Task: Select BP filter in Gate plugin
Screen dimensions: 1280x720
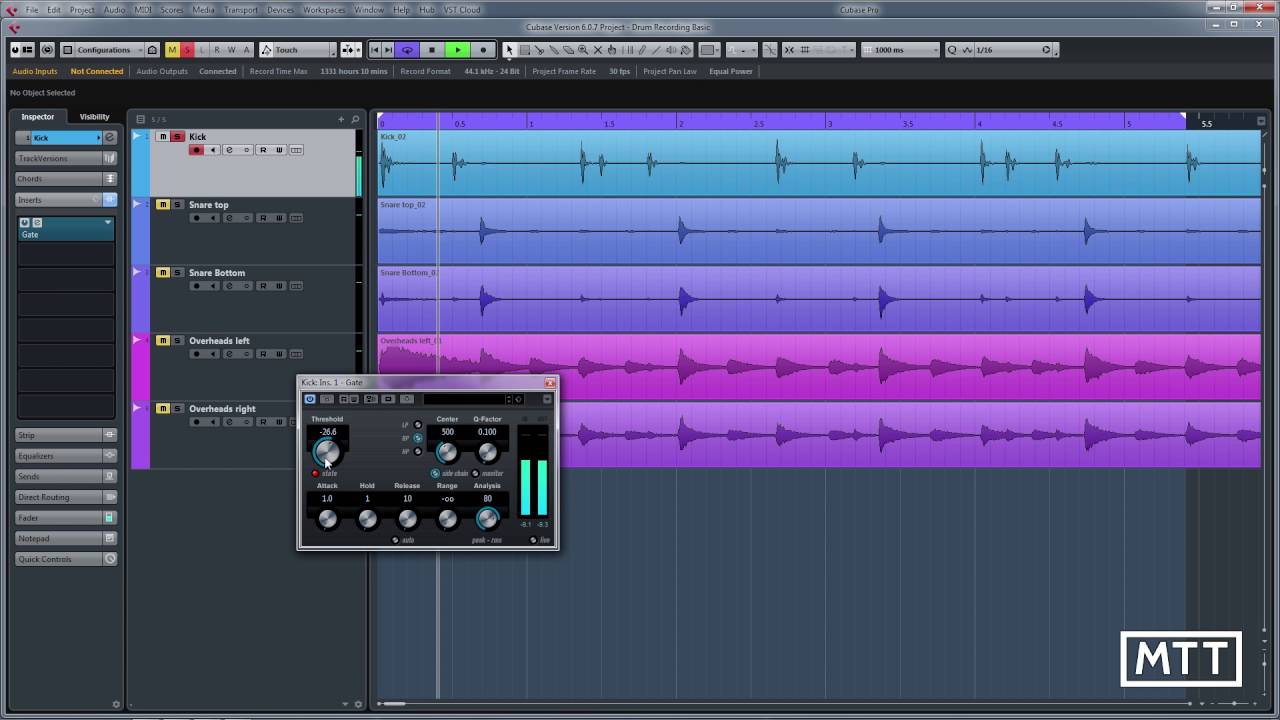Action: (x=418, y=438)
